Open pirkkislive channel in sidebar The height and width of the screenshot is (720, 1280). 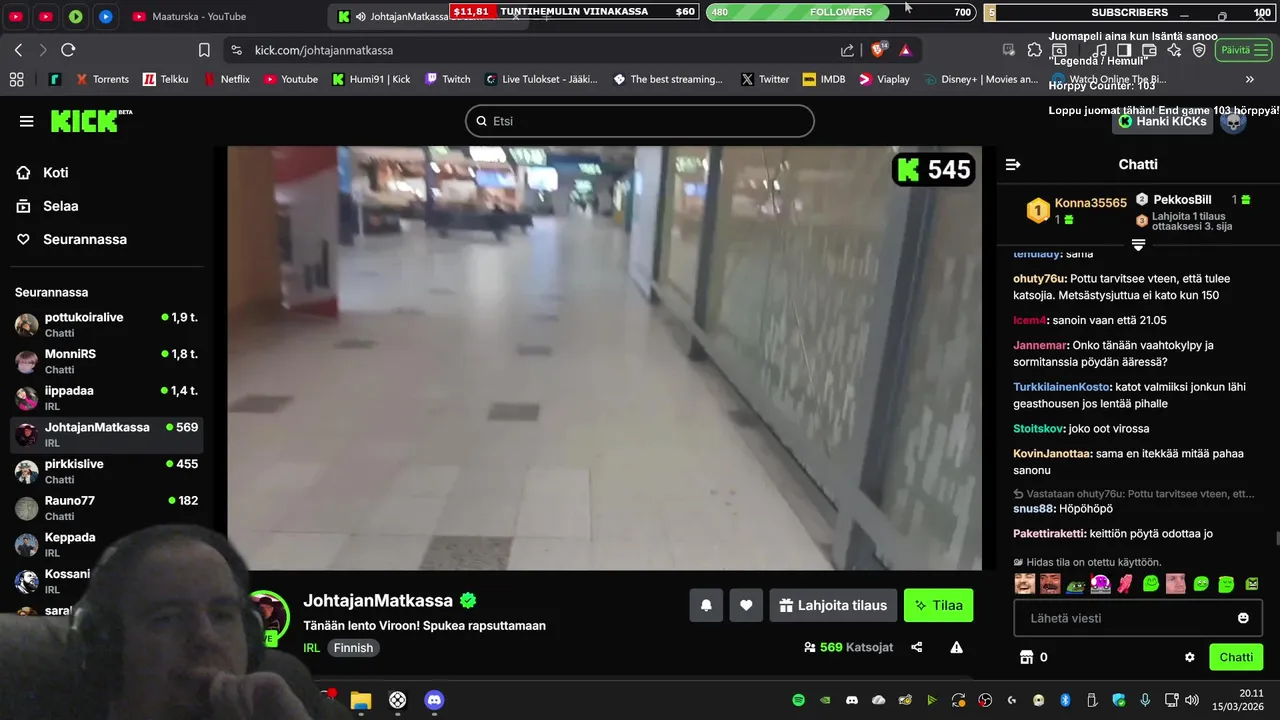(x=107, y=471)
